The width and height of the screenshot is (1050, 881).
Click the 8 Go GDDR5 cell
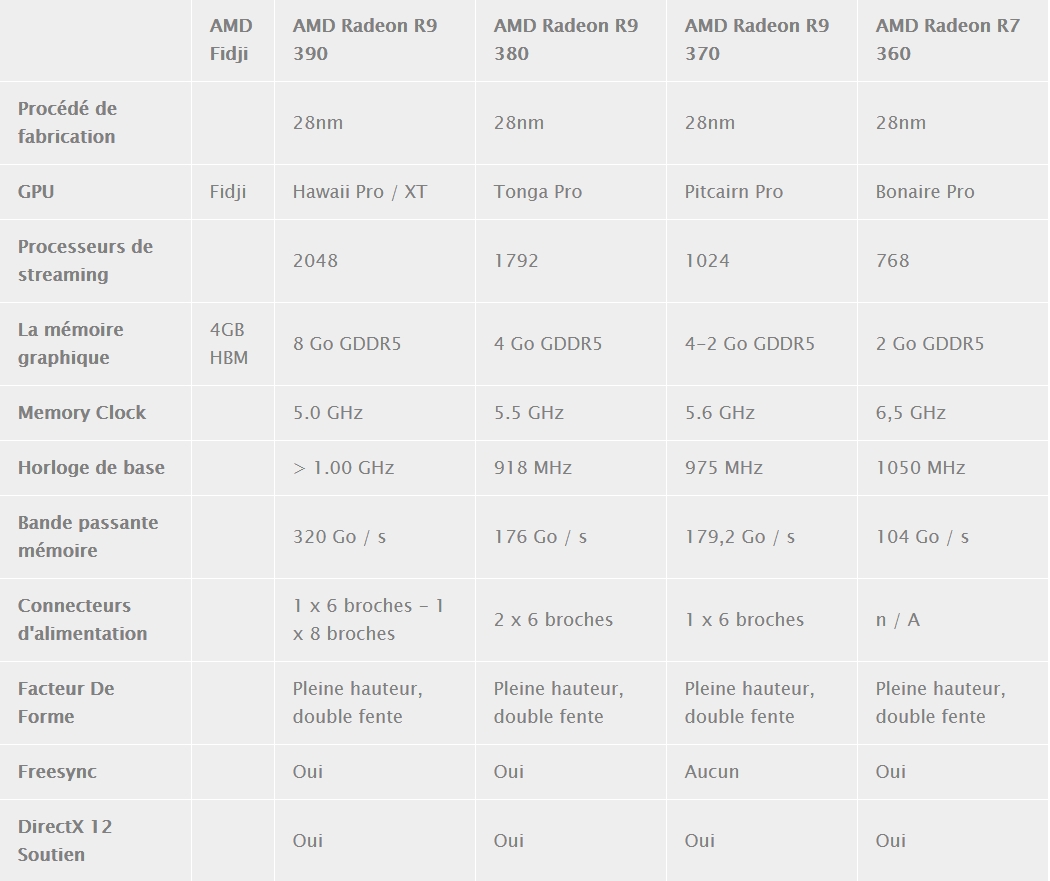[x=347, y=343]
